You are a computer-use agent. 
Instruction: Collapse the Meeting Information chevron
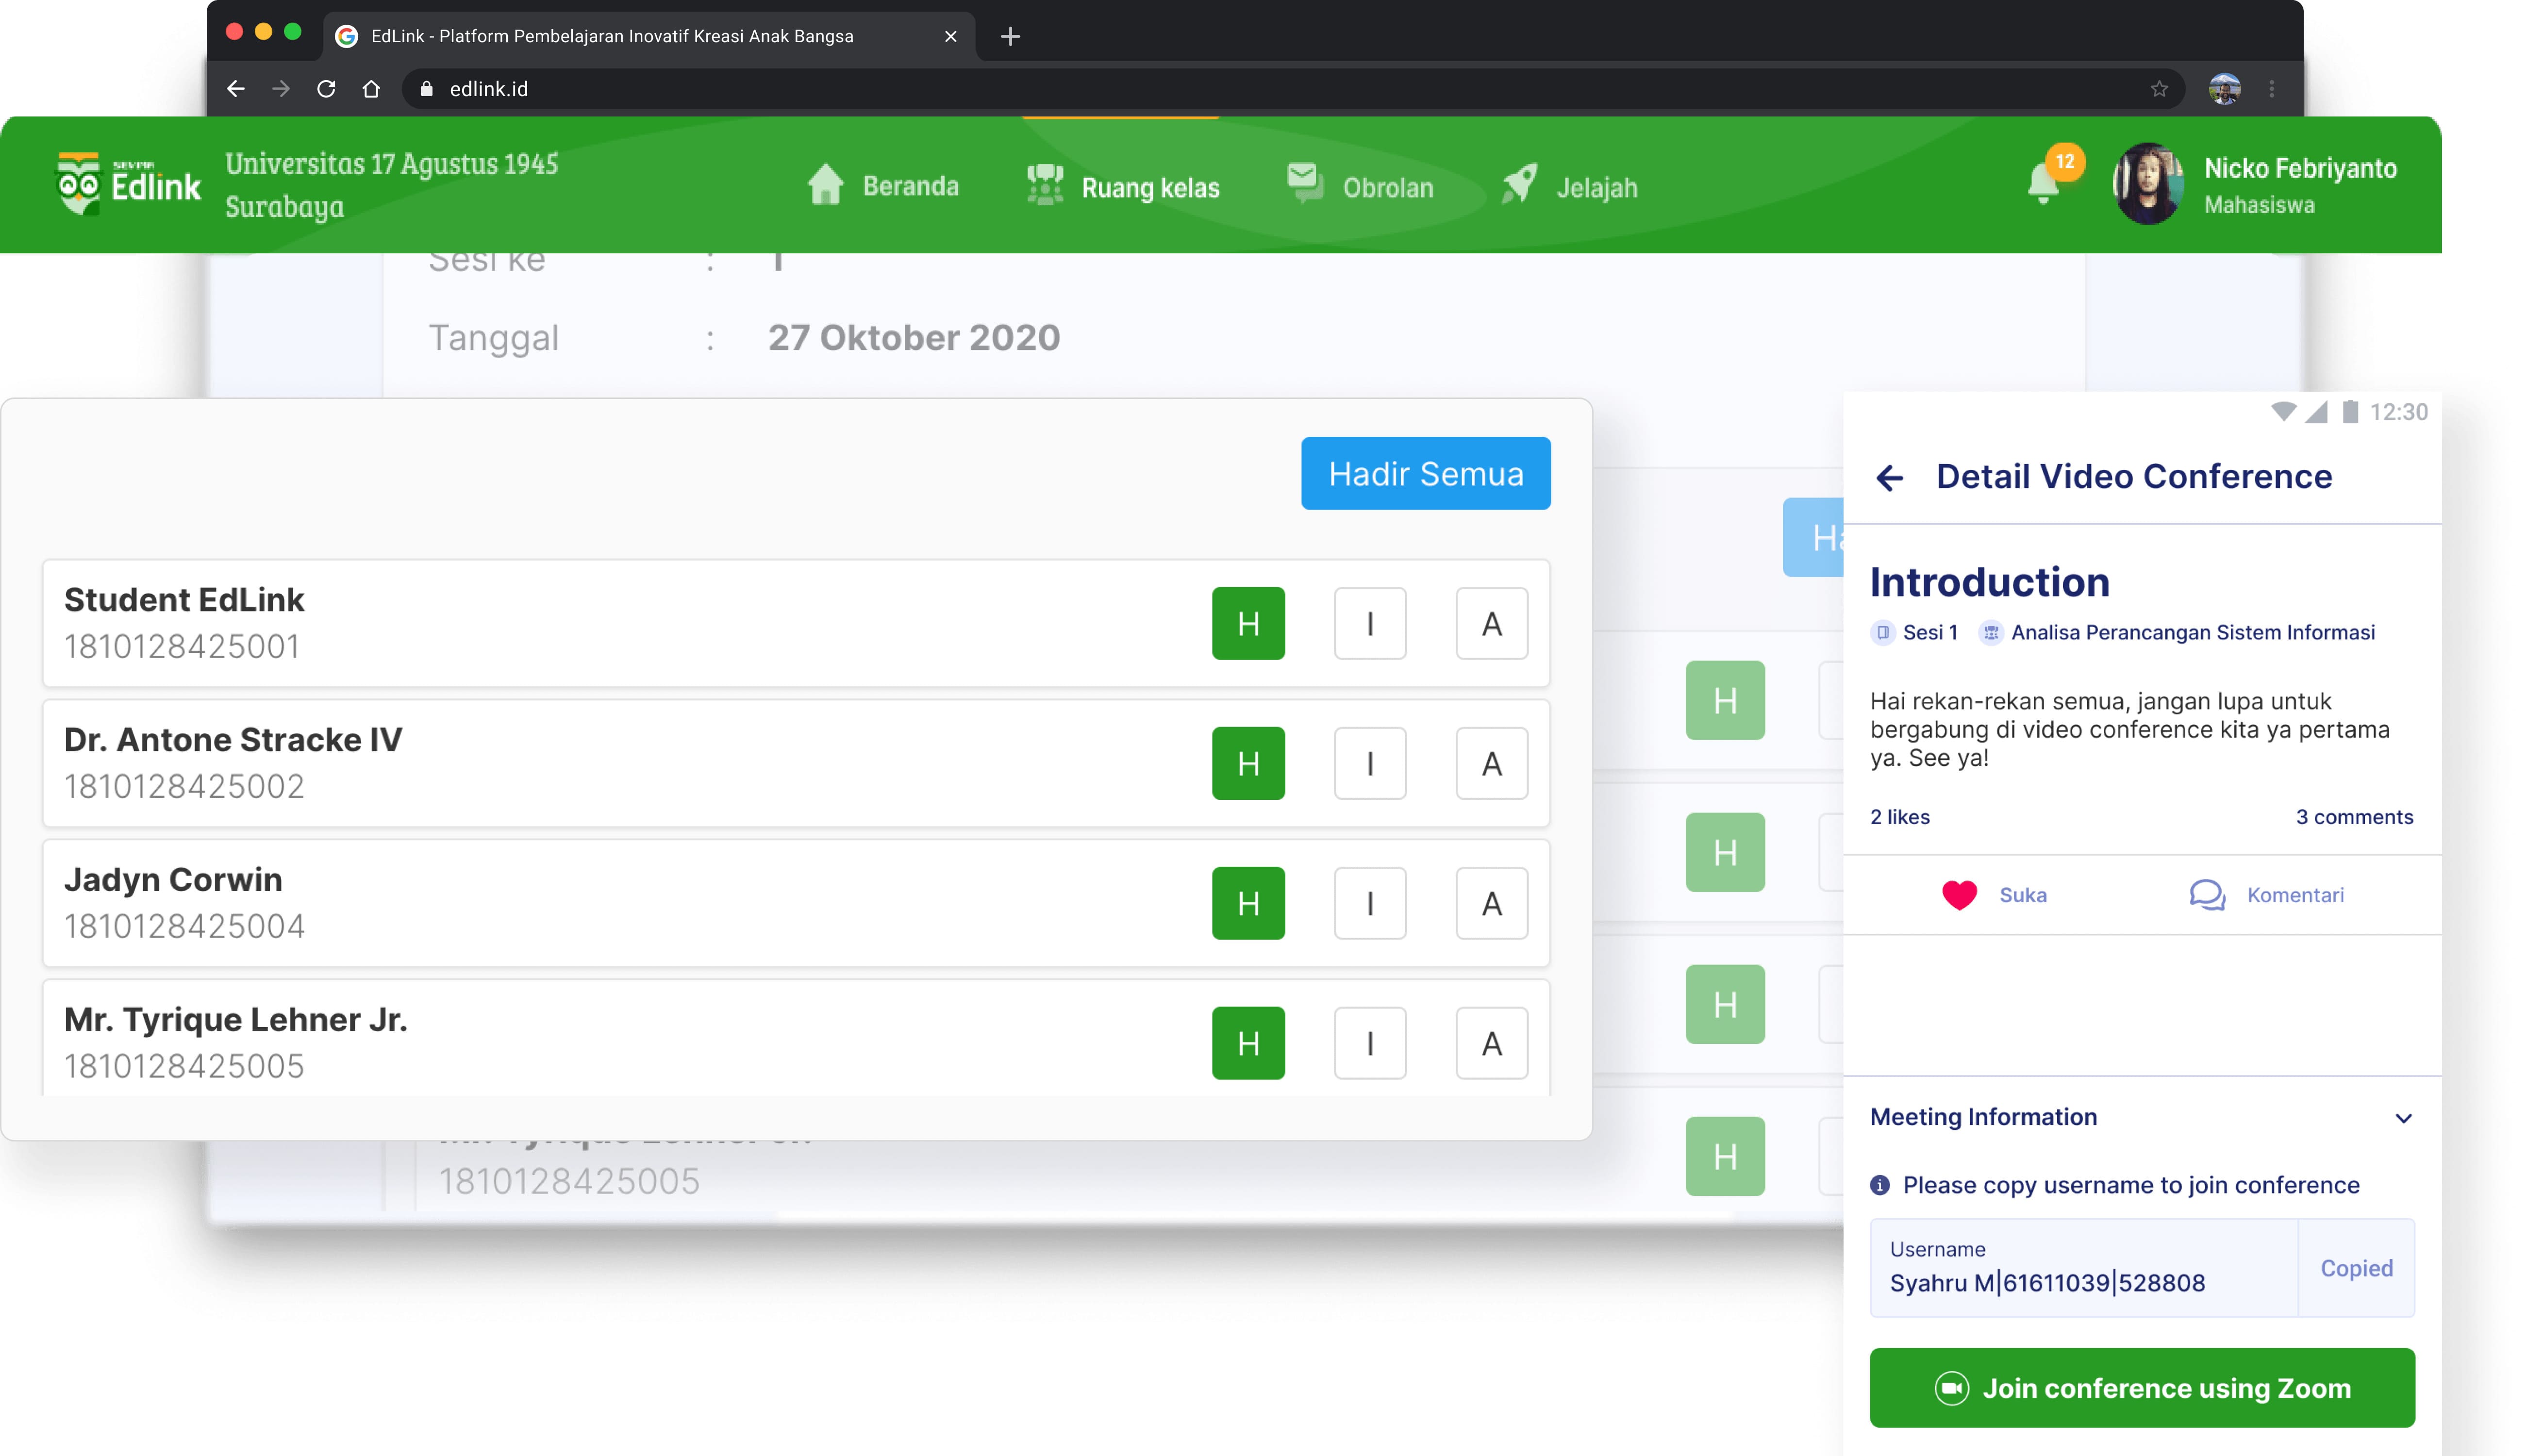click(2403, 1118)
